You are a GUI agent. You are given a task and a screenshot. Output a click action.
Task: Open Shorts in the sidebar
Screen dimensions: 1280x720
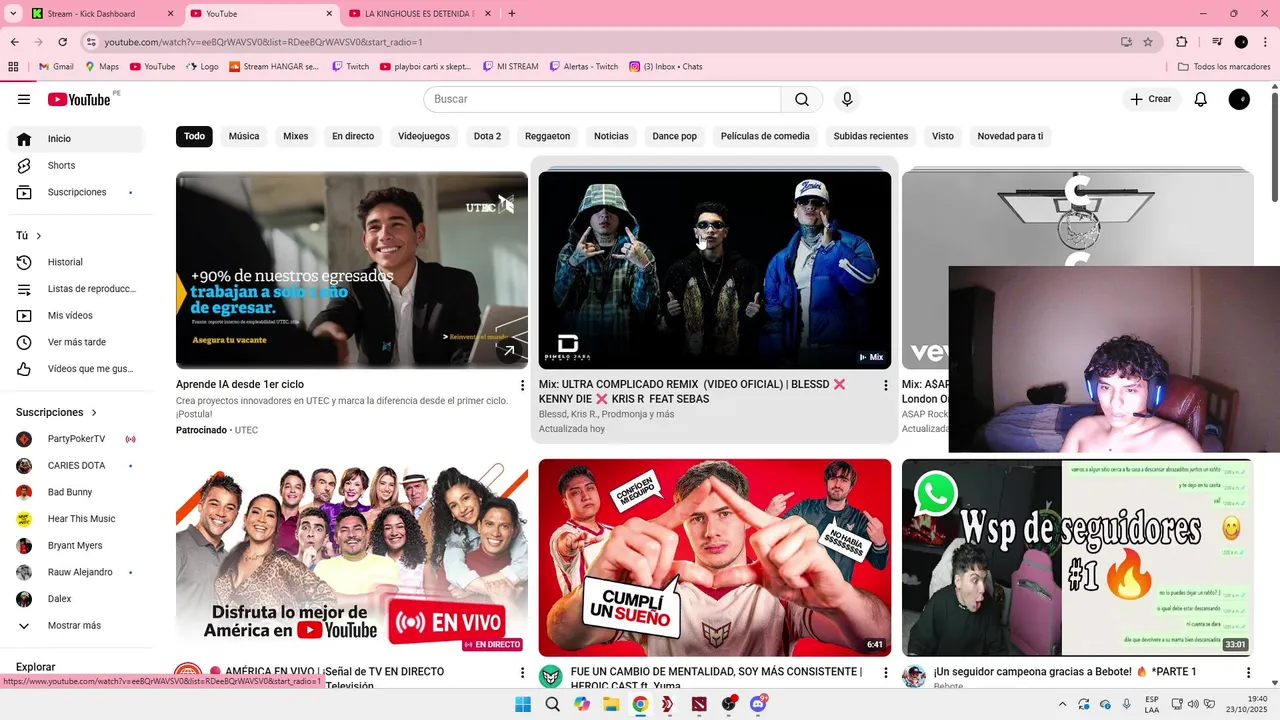click(x=76, y=165)
